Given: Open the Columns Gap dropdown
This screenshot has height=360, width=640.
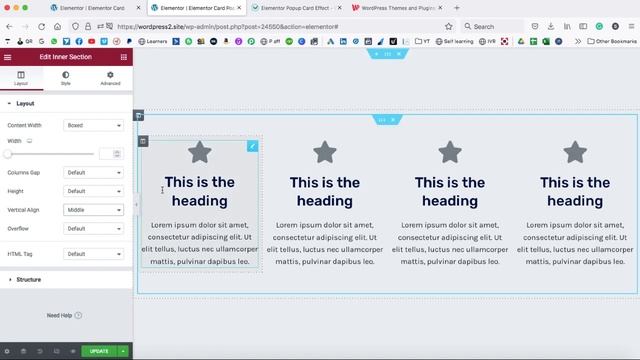Looking at the screenshot, I should click(93, 173).
